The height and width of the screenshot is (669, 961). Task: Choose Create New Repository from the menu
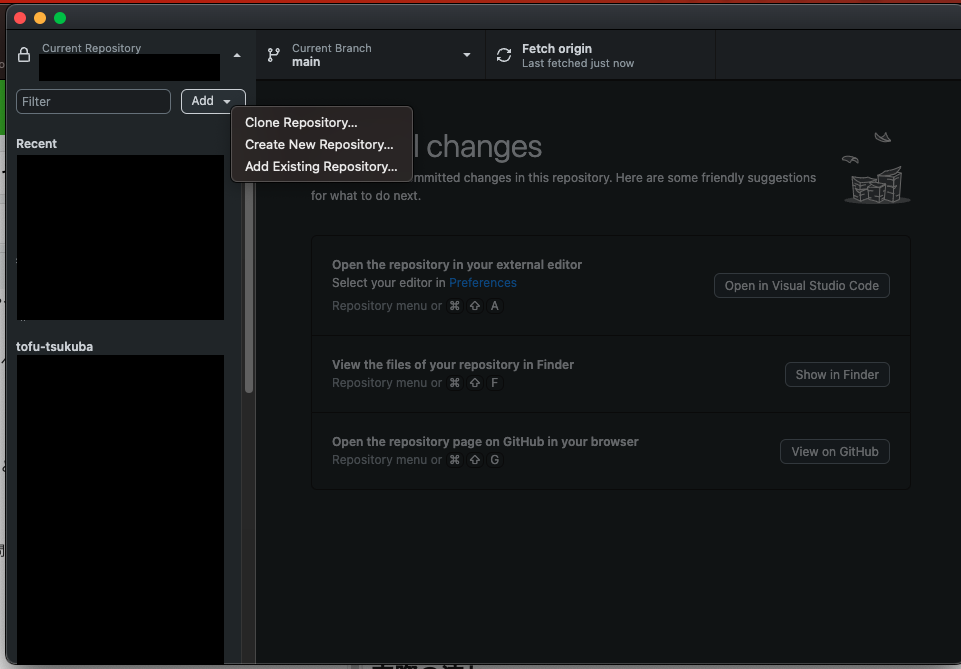[x=318, y=144]
